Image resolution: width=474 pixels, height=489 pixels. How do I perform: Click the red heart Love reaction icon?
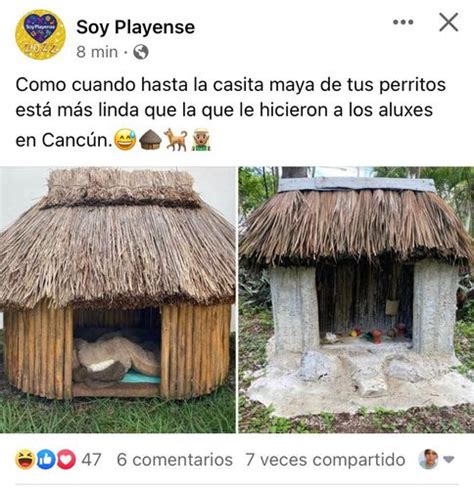coord(66,459)
